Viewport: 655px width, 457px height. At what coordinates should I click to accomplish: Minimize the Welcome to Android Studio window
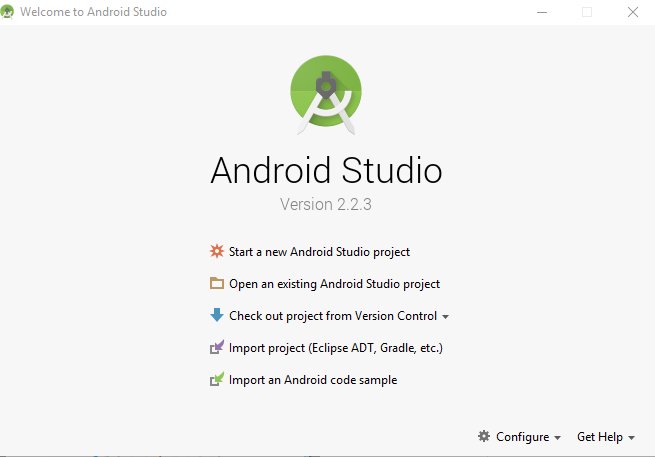[542, 12]
